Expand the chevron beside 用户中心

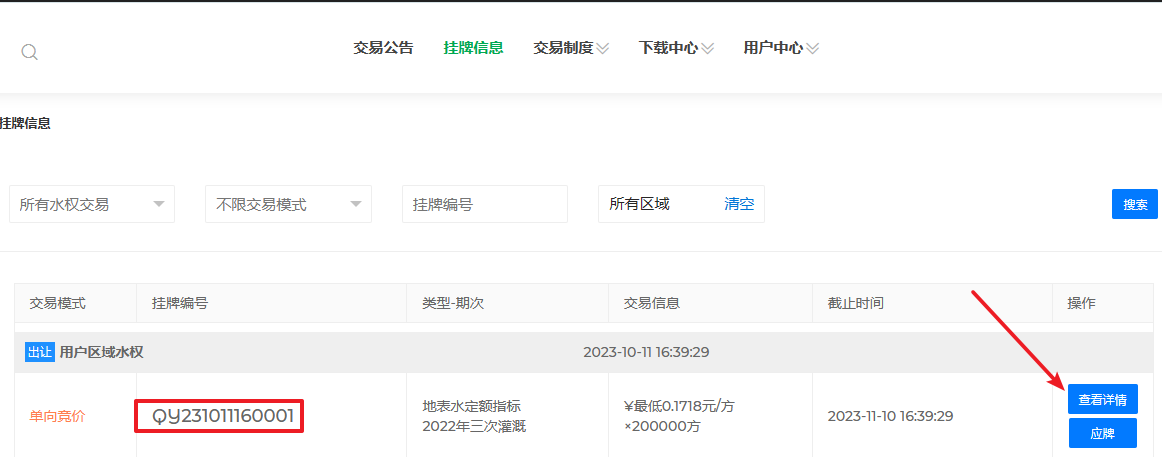click(813, 48)
